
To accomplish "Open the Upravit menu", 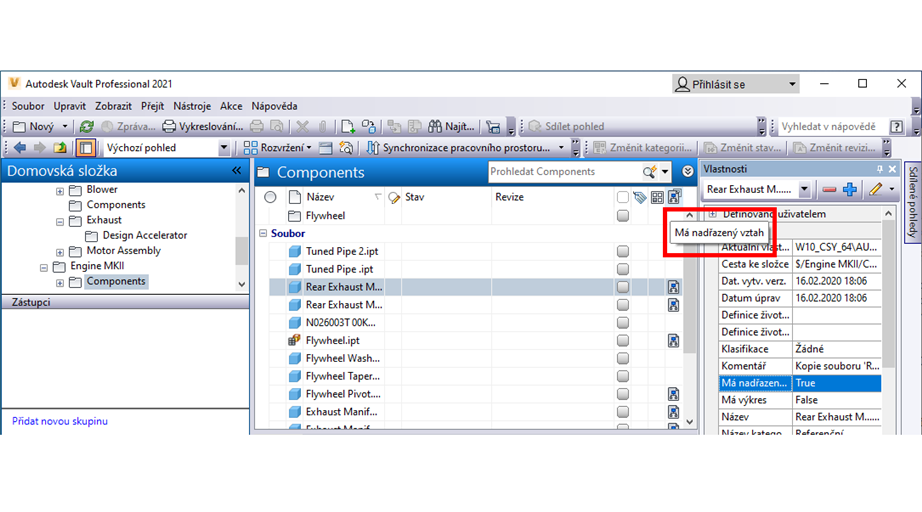I will point(69,106).
